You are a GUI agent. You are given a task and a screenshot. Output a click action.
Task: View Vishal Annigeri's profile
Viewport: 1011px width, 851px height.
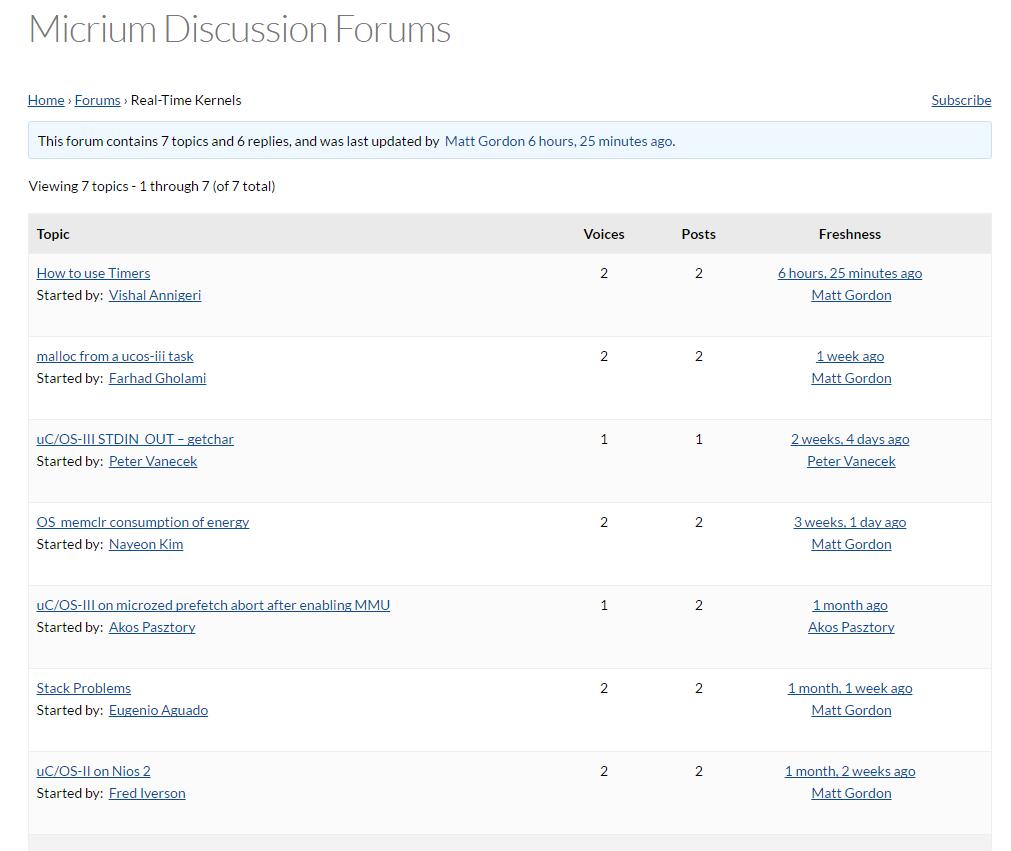155,295
